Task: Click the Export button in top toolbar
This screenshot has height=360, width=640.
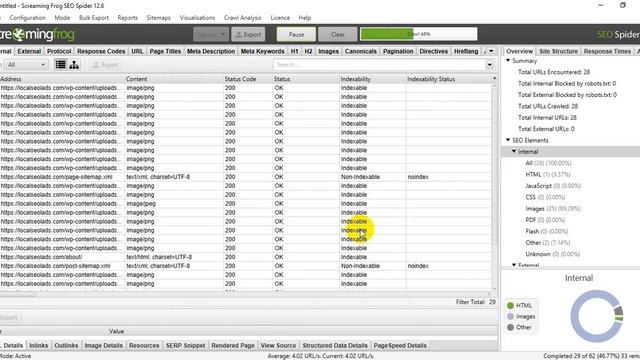Action: (248, 35)
